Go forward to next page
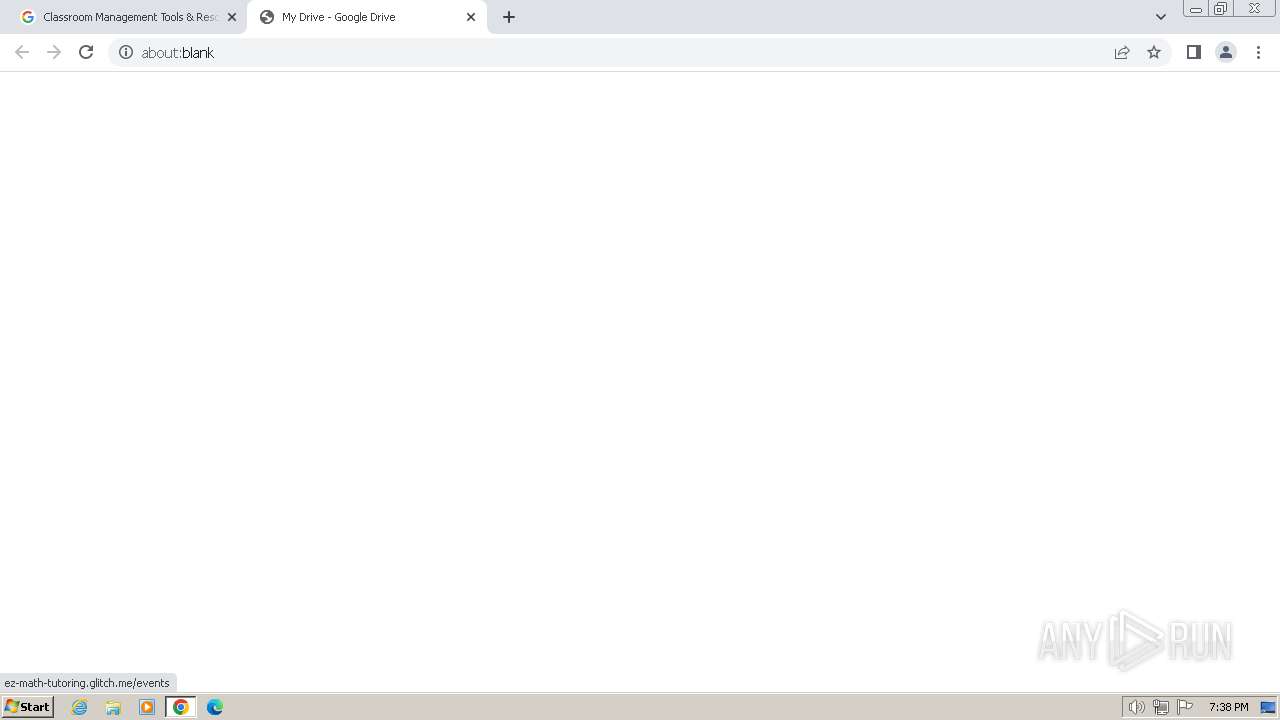This screenshot has height=720, width=1280. click(54, 52)
